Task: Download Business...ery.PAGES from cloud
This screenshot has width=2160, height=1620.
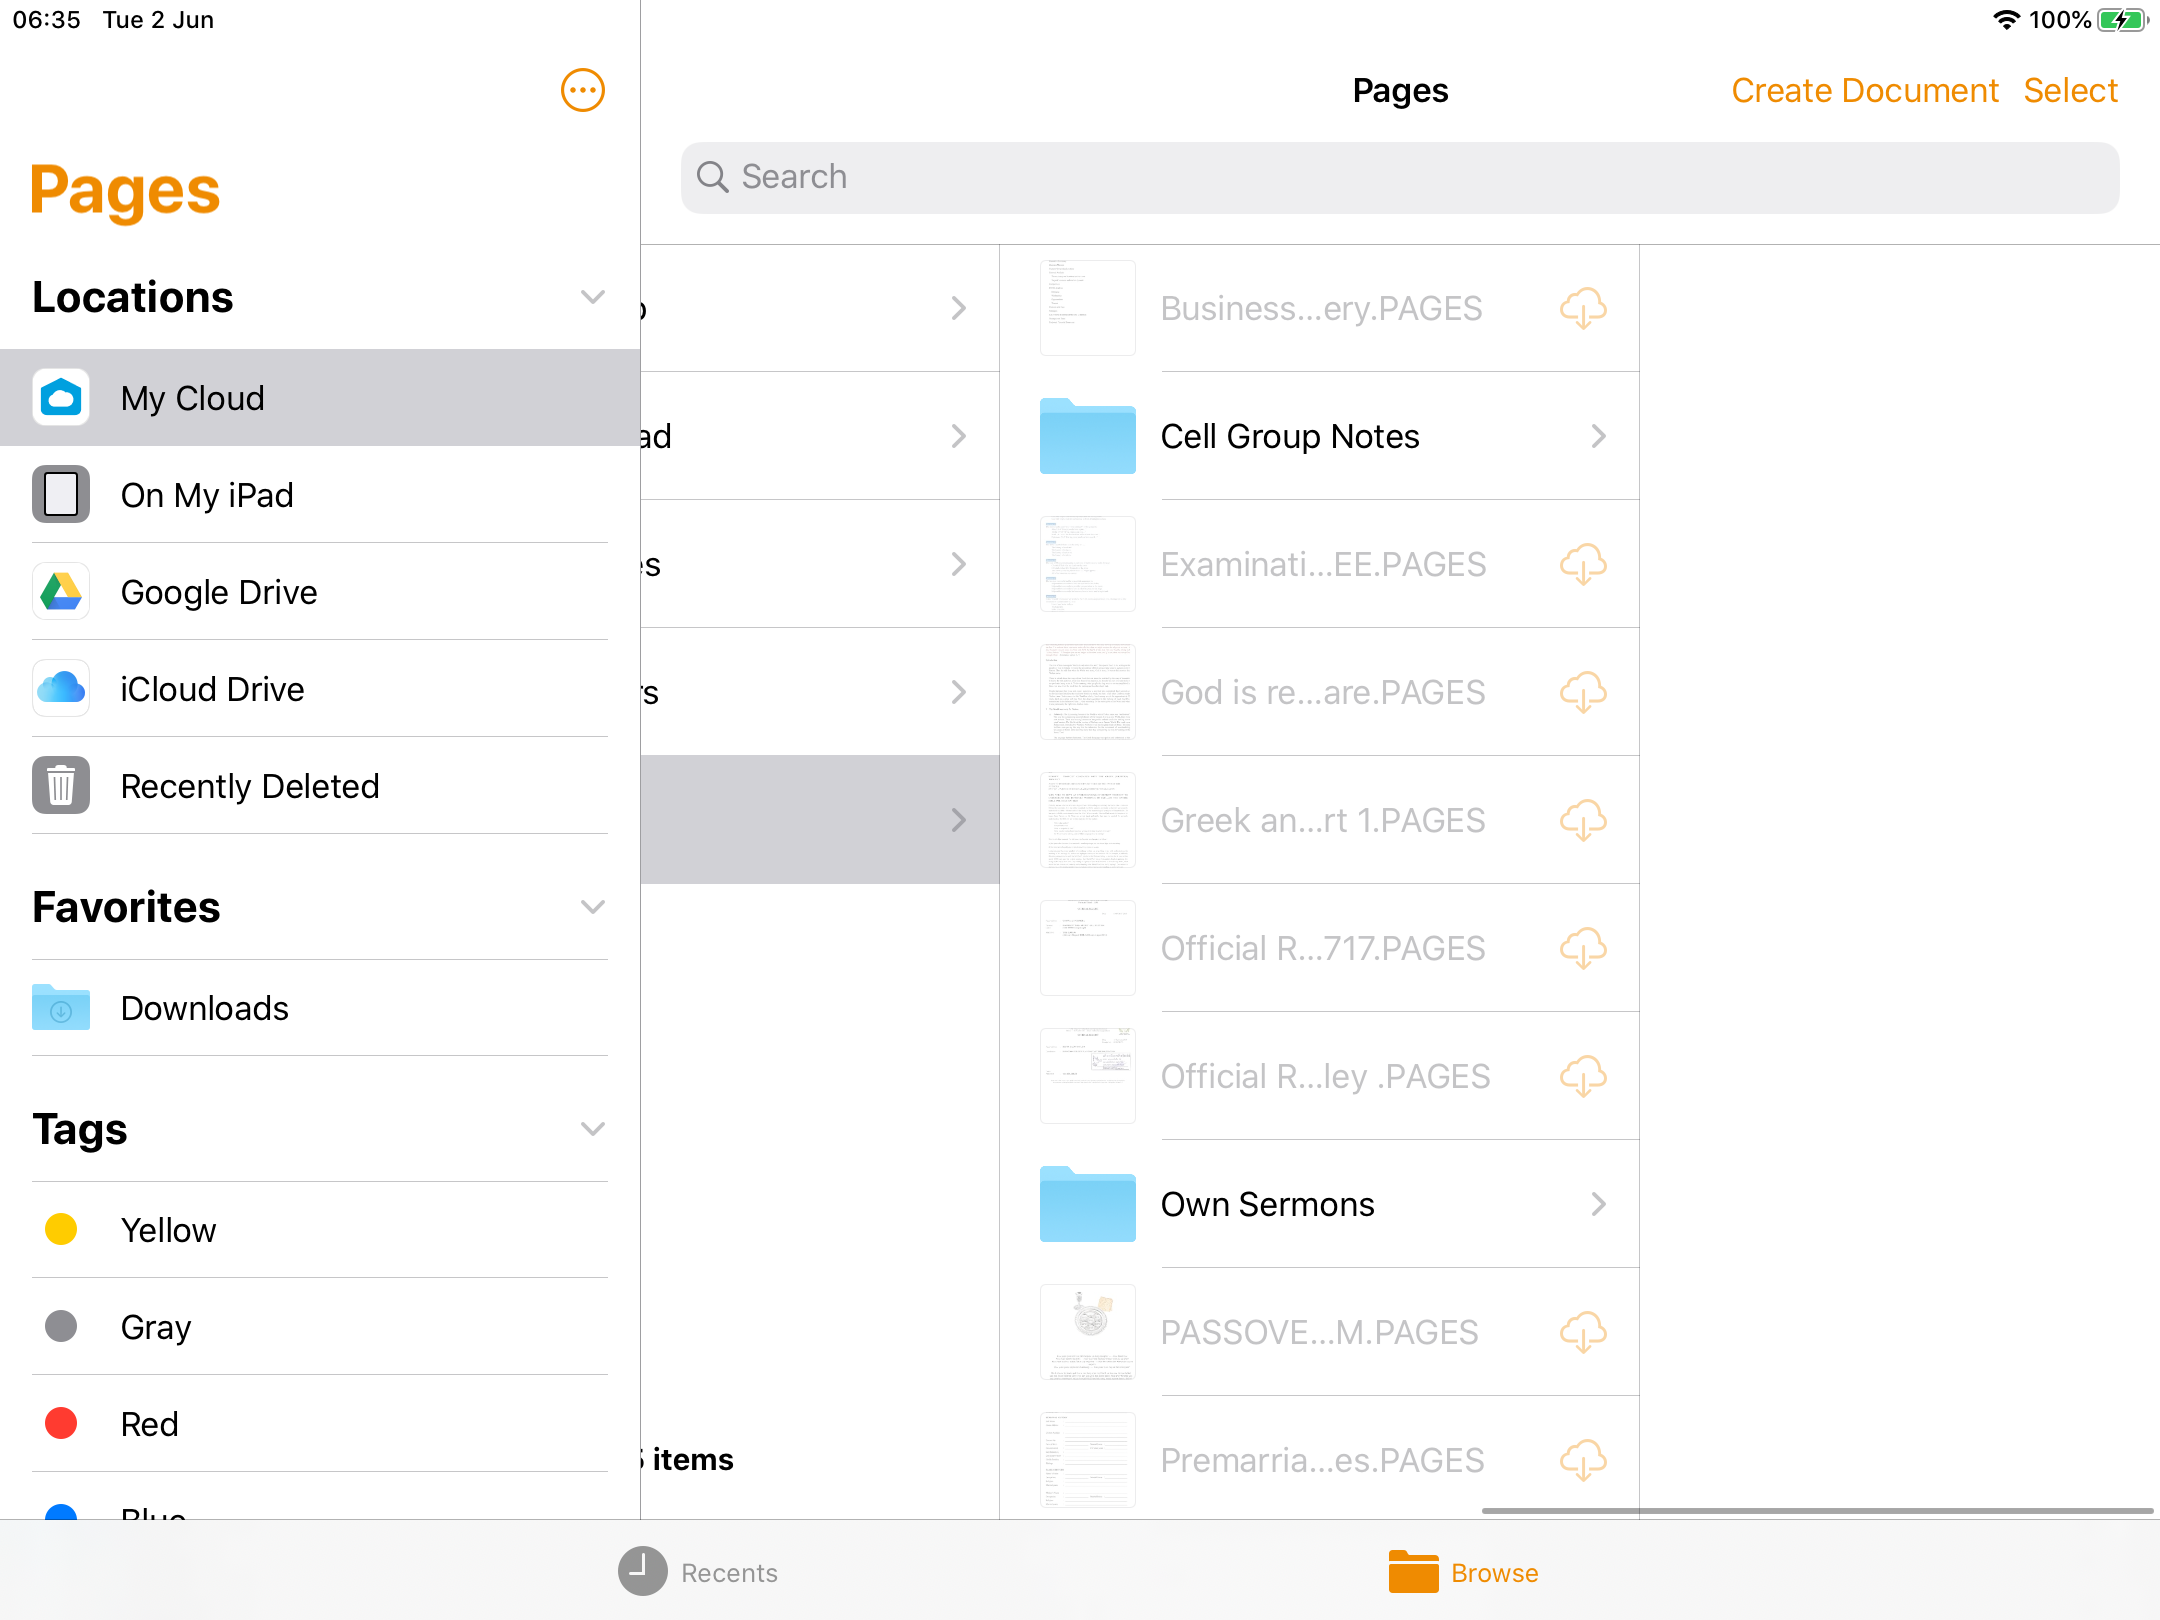Action: [x=1583, y=308]
